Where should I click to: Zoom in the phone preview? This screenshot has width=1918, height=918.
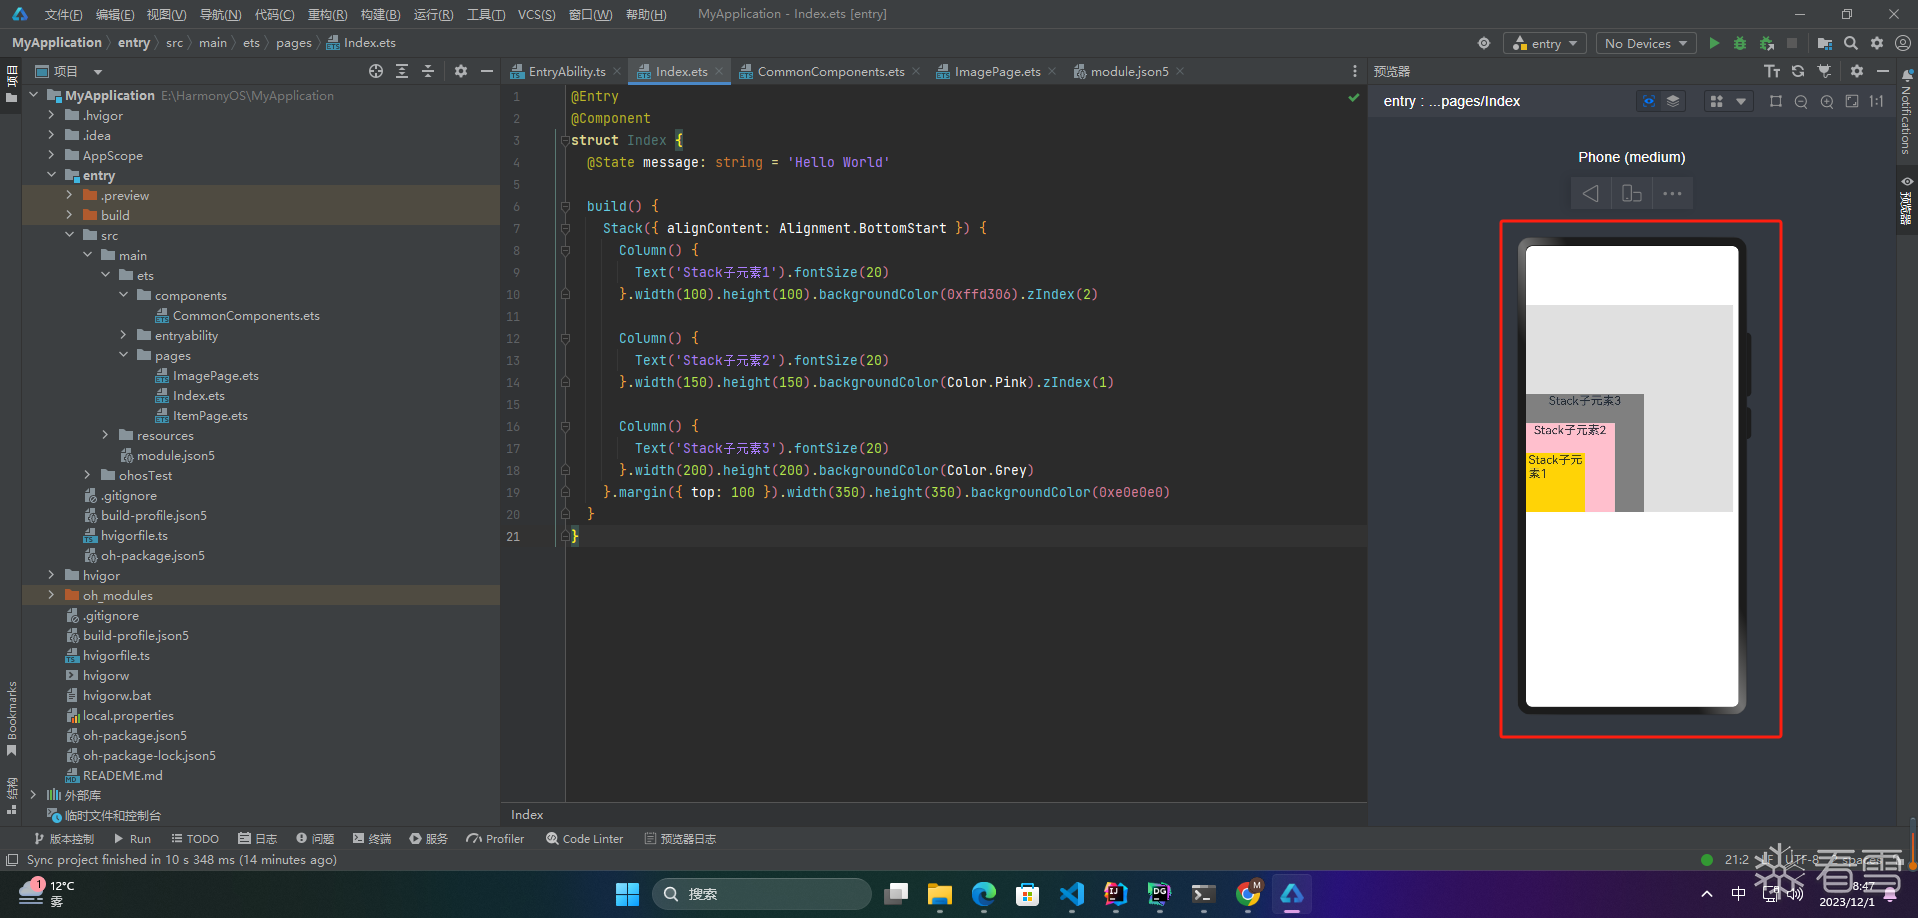1827,101
